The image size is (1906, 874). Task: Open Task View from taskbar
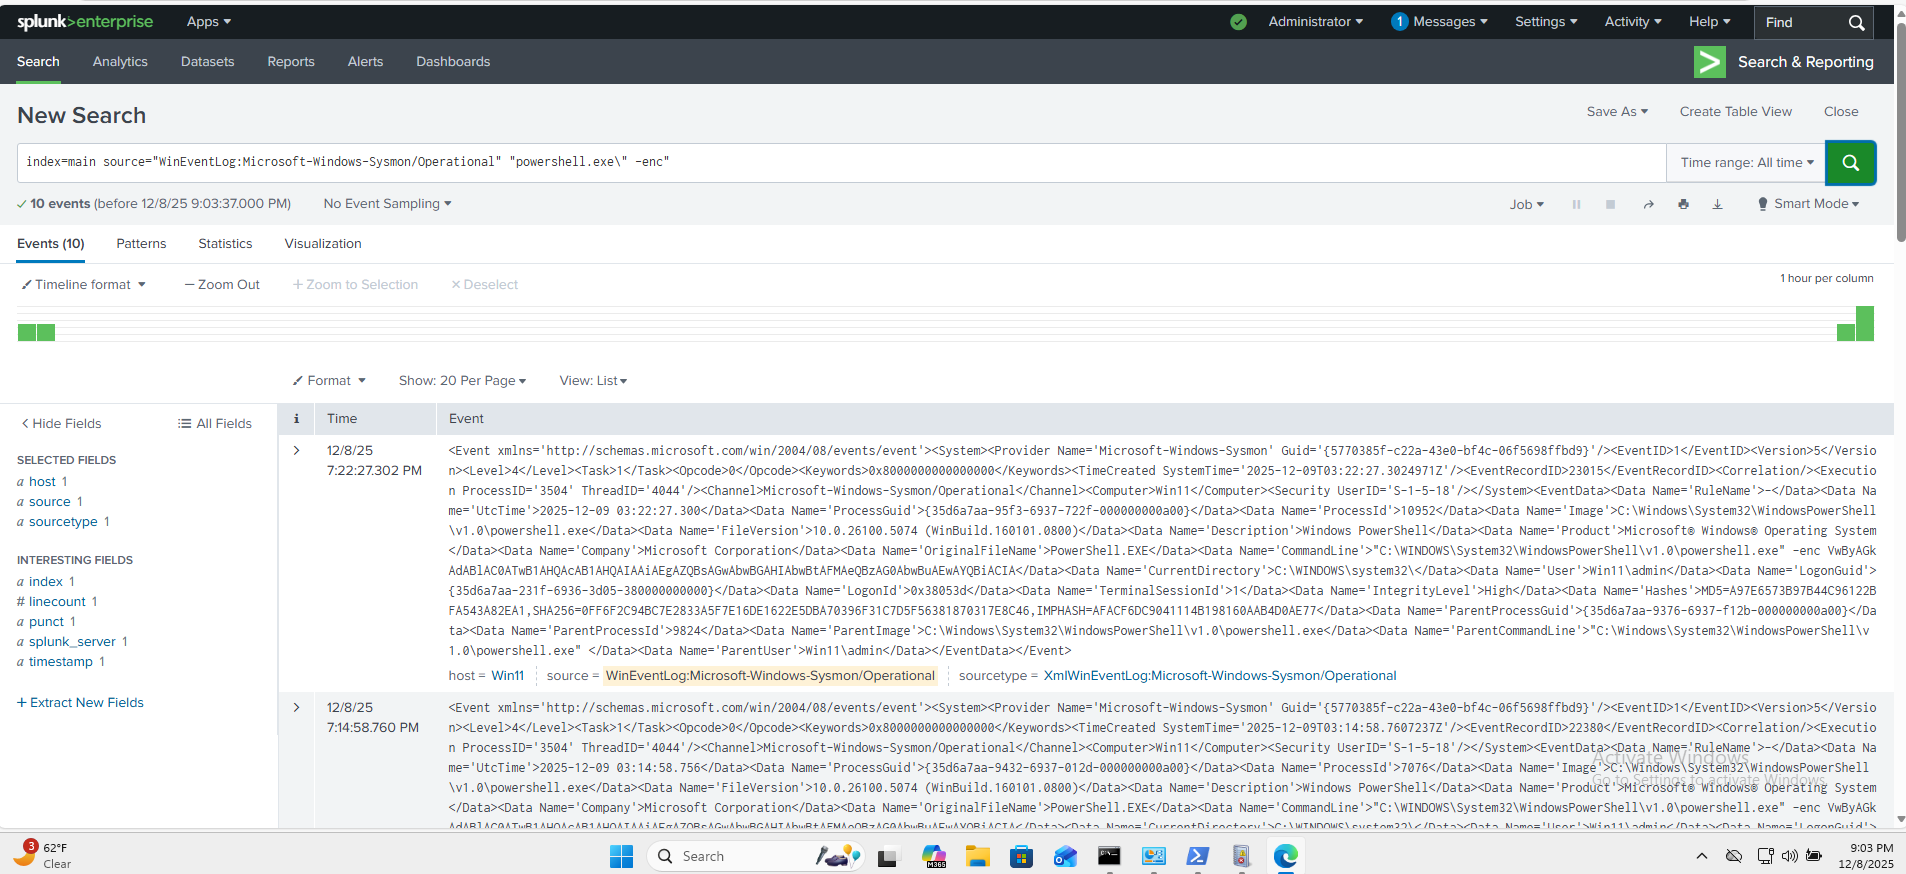coord(888,856)
